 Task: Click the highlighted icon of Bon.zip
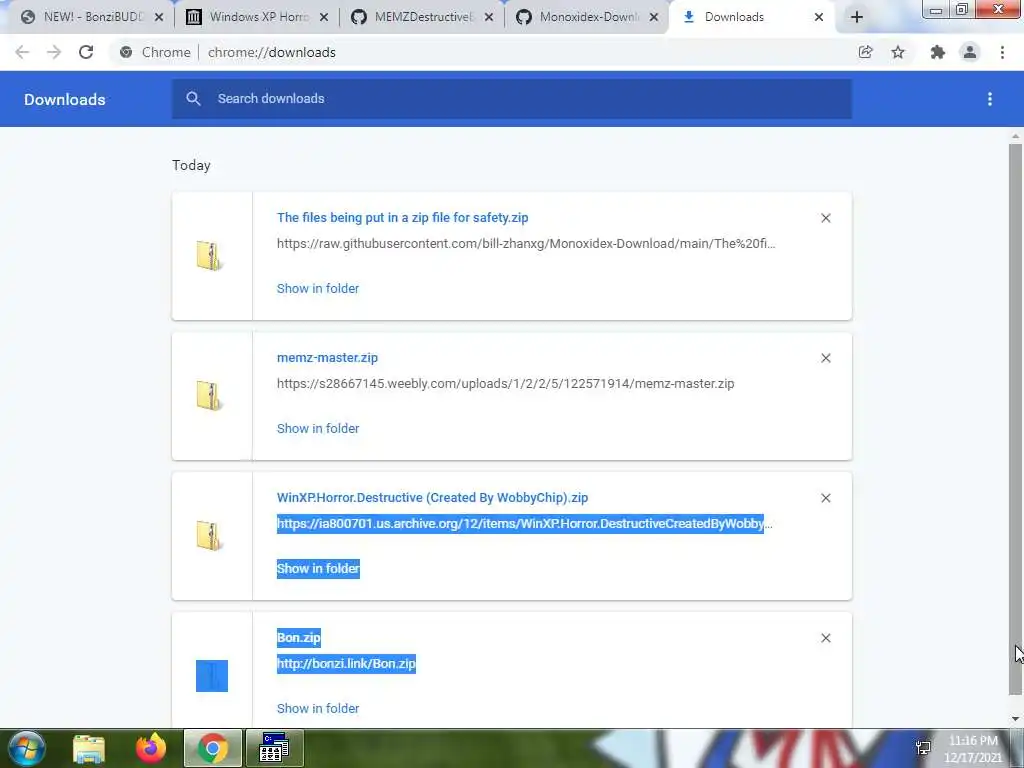pos(212,675)
